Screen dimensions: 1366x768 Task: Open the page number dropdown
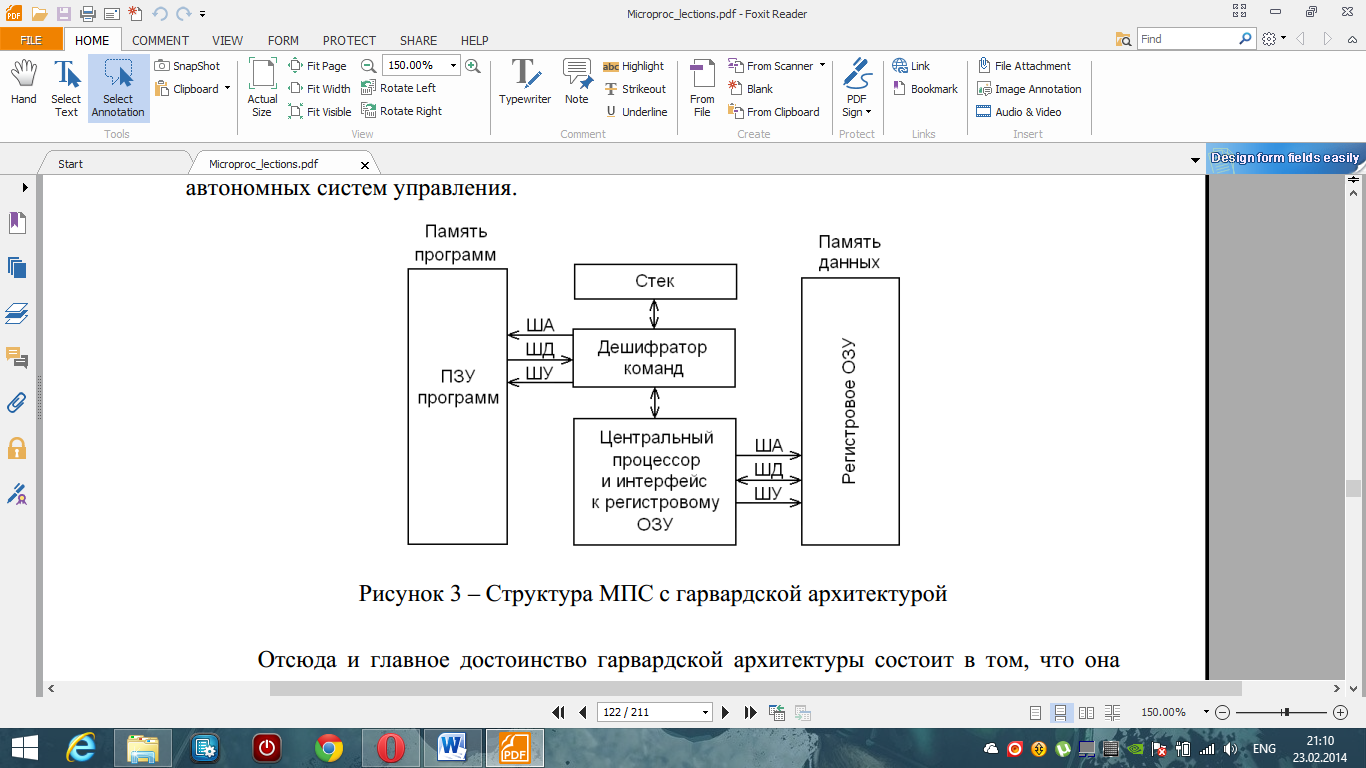[706, 712]
